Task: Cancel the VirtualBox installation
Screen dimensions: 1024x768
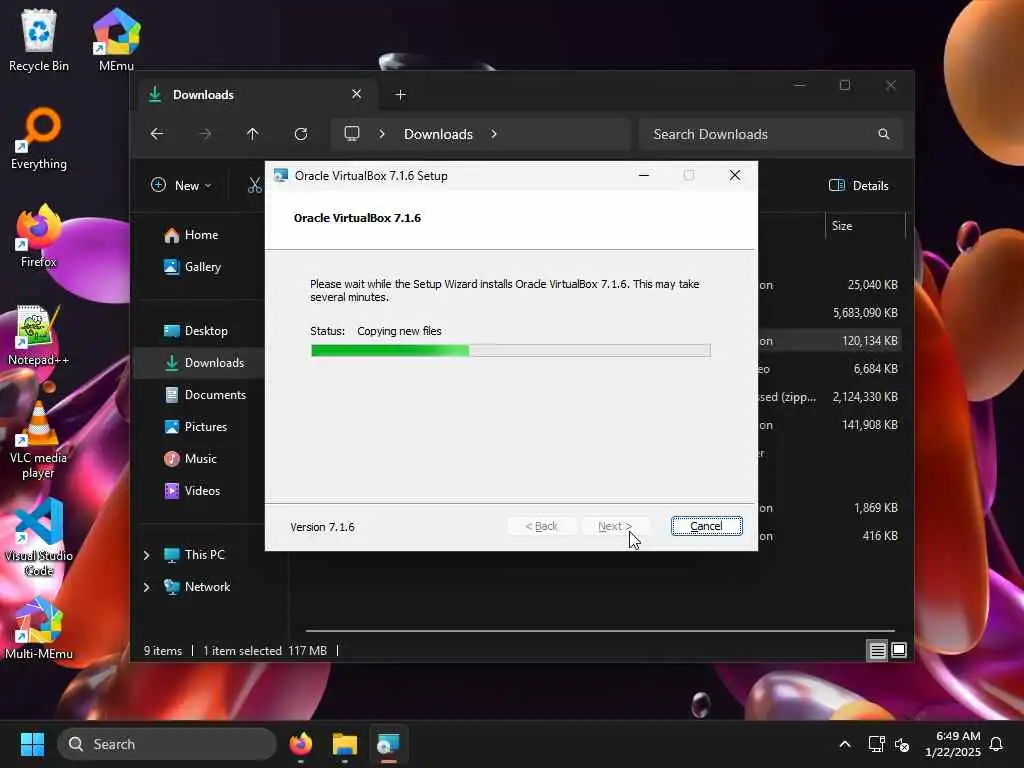Action: 707,526
